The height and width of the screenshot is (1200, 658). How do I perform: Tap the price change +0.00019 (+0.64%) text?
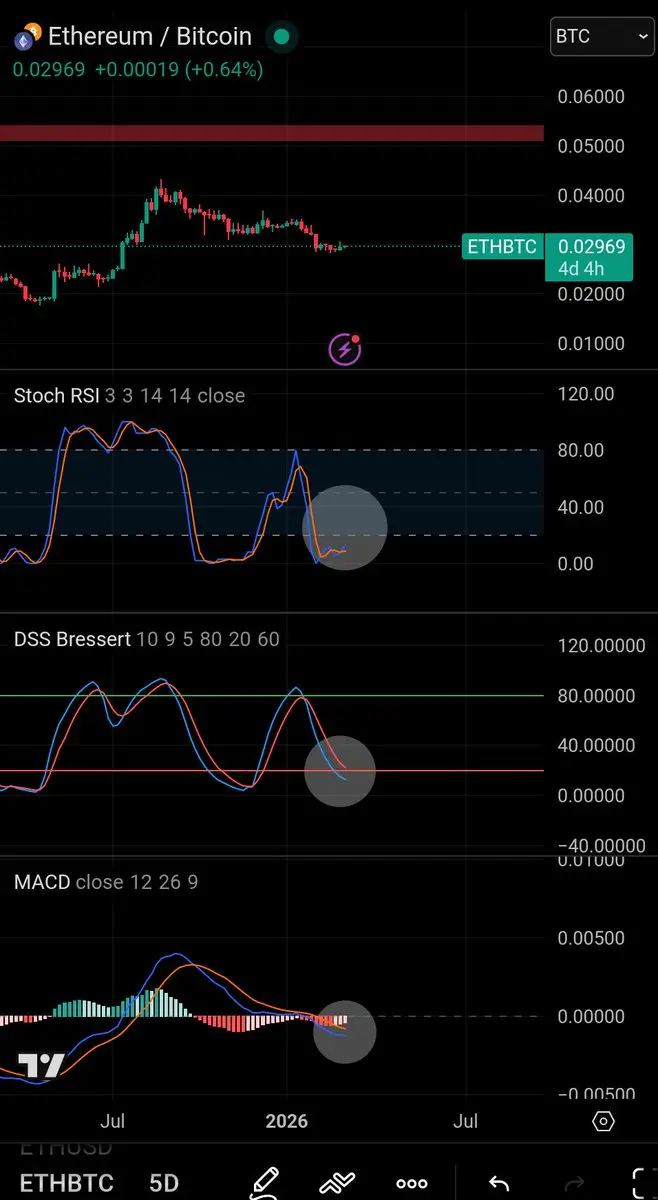[178, 69]
